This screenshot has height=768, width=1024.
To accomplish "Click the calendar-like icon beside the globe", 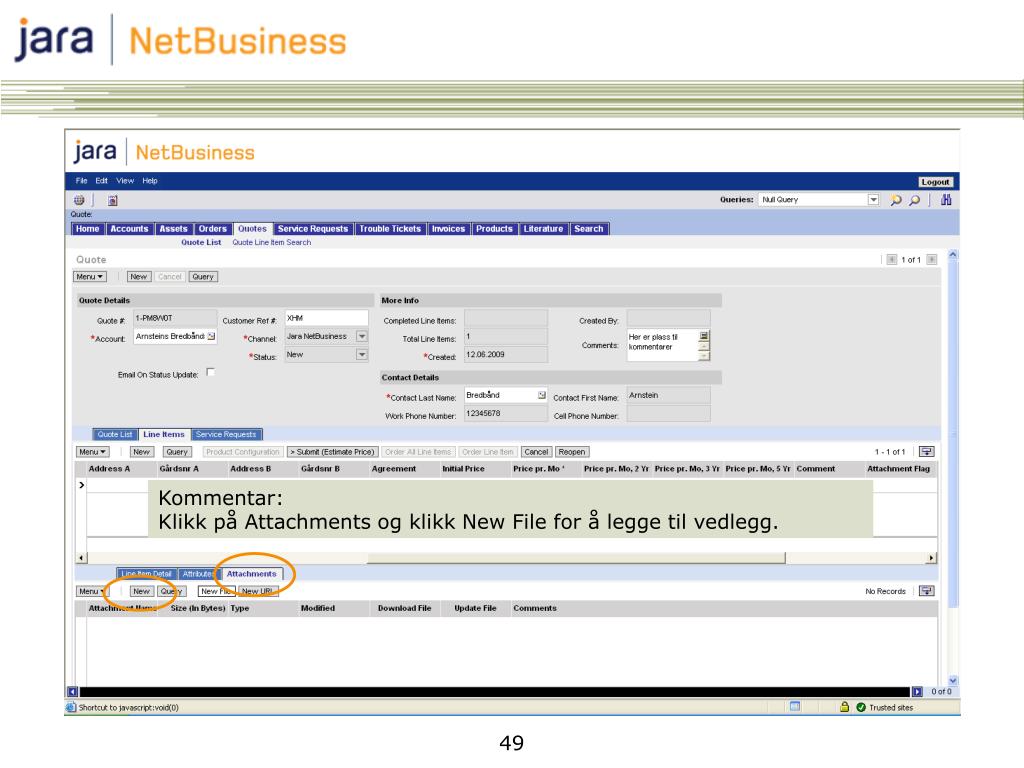I will 112,200.
